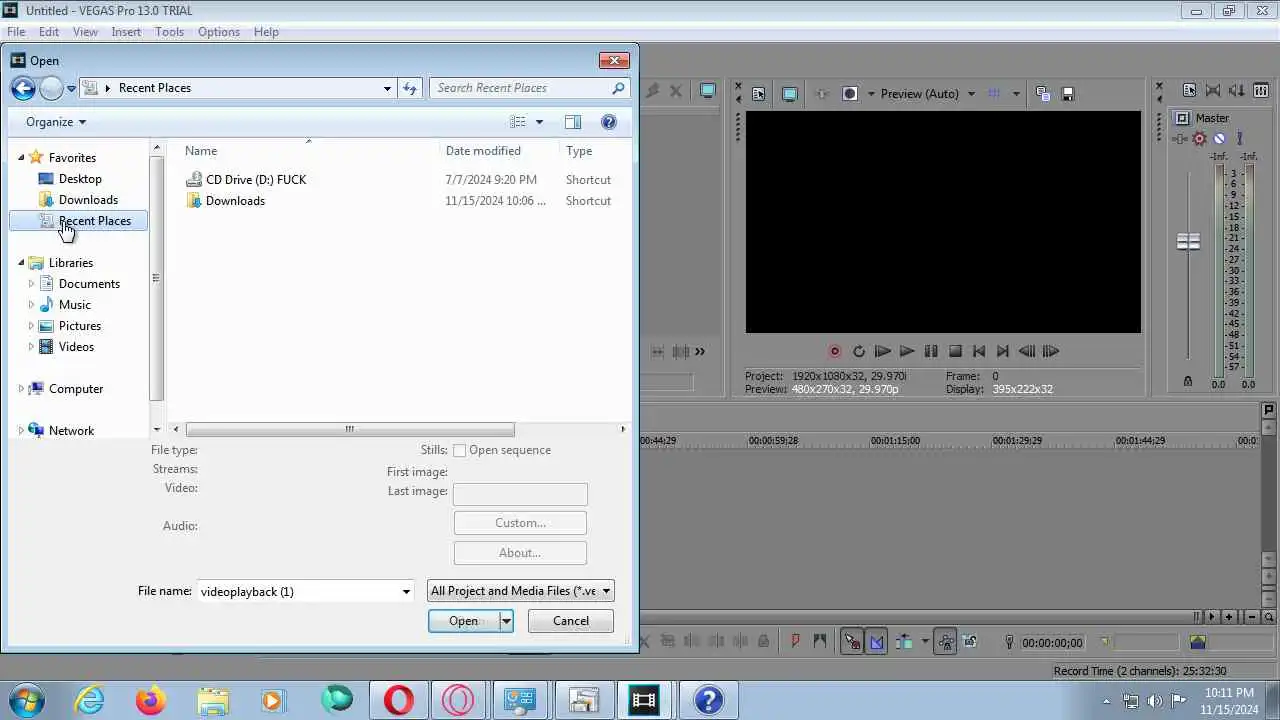Mute the Master bus
Viewport: 1280px width, 720px height.
click(x=1219, y=139)
